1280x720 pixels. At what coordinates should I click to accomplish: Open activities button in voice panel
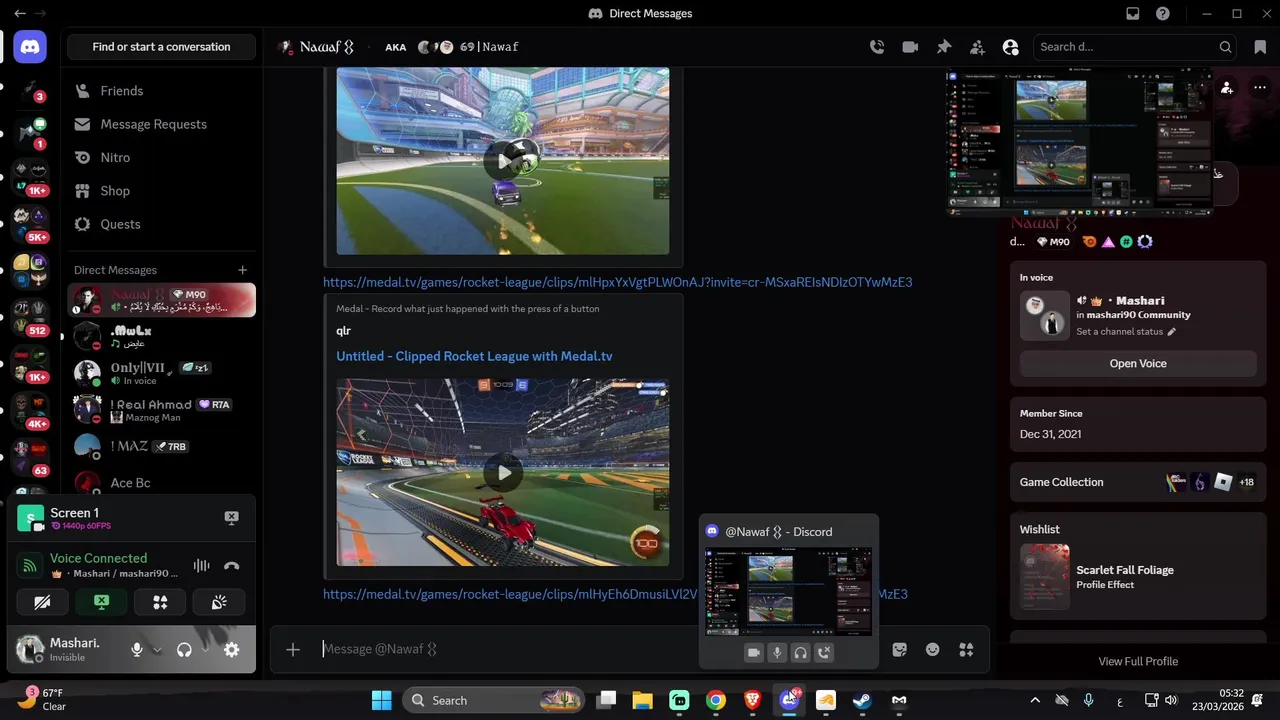point(160,602)
